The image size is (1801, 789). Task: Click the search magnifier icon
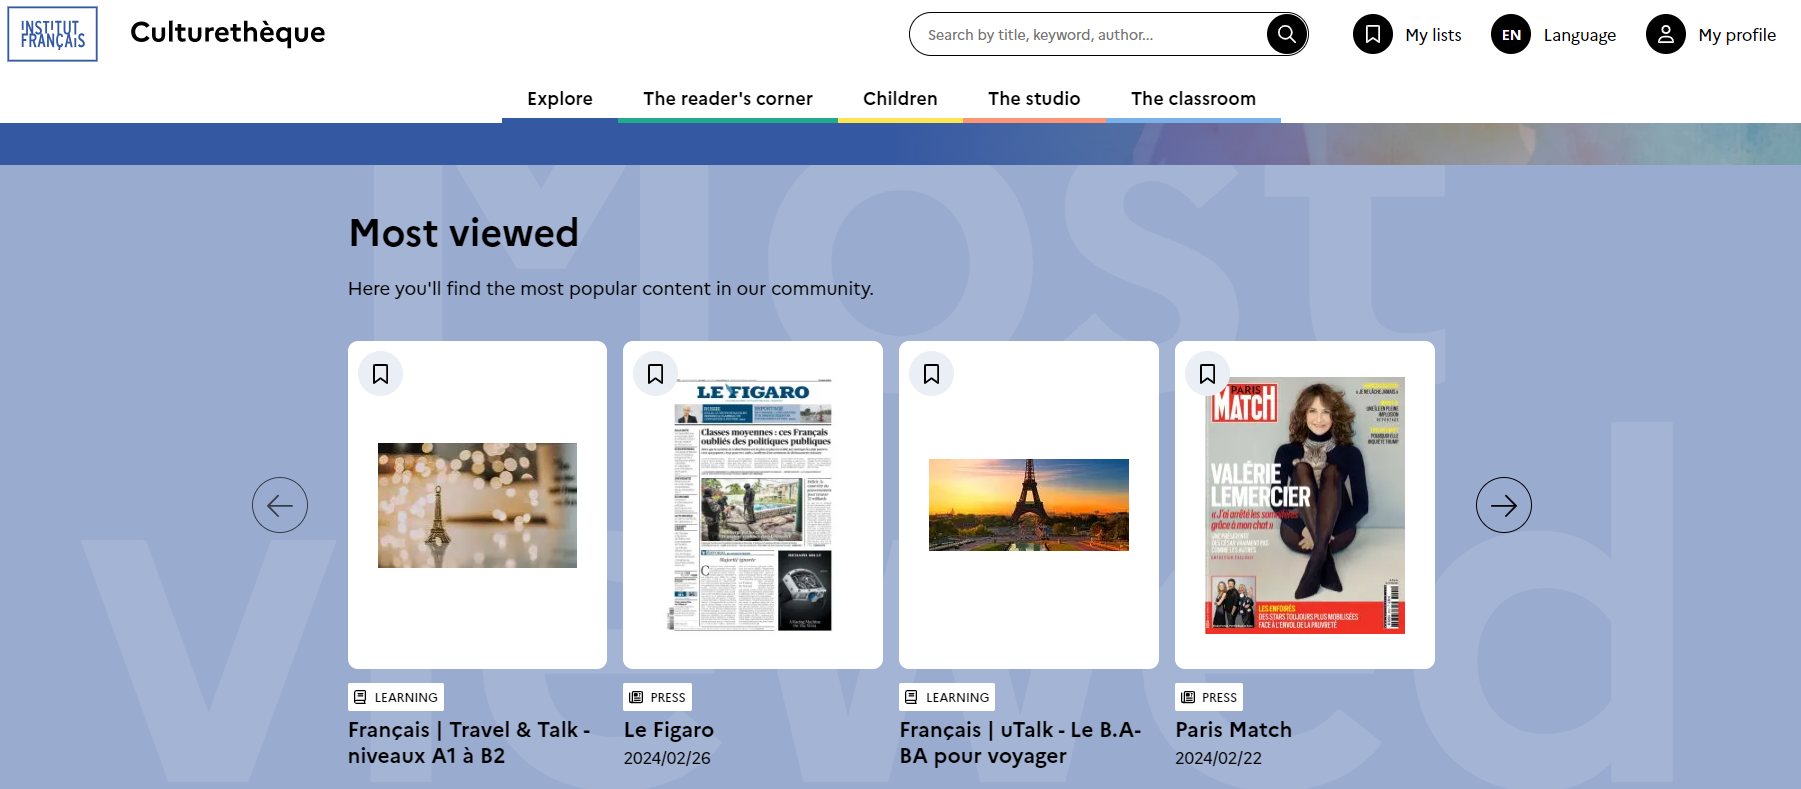pyautogui.click(x=1286, y=34)
